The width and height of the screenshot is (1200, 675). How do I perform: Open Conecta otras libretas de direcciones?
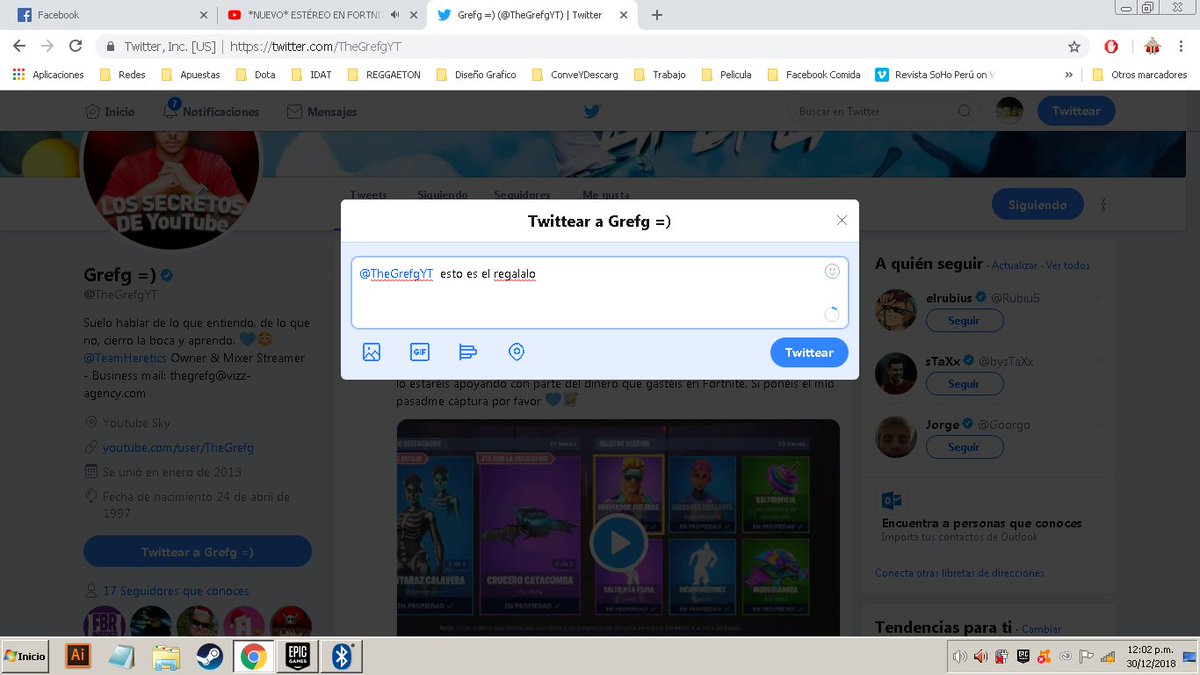pyautogui.click(x=960, y=573)
